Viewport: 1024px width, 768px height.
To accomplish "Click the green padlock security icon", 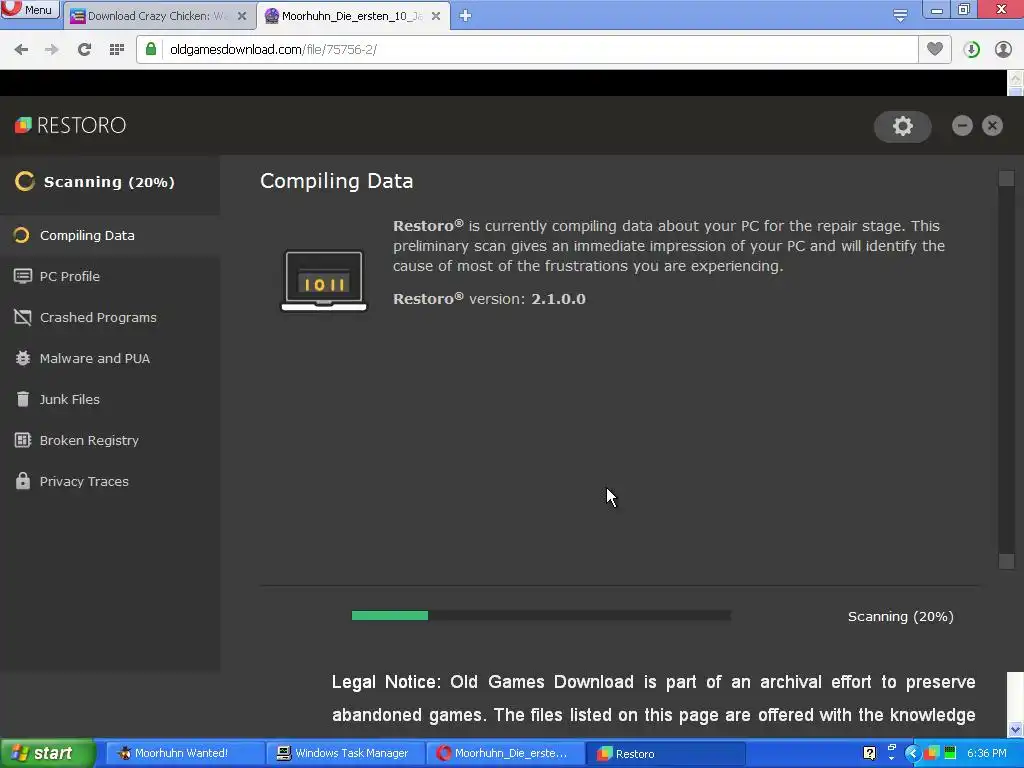I will tap(151, 49).
